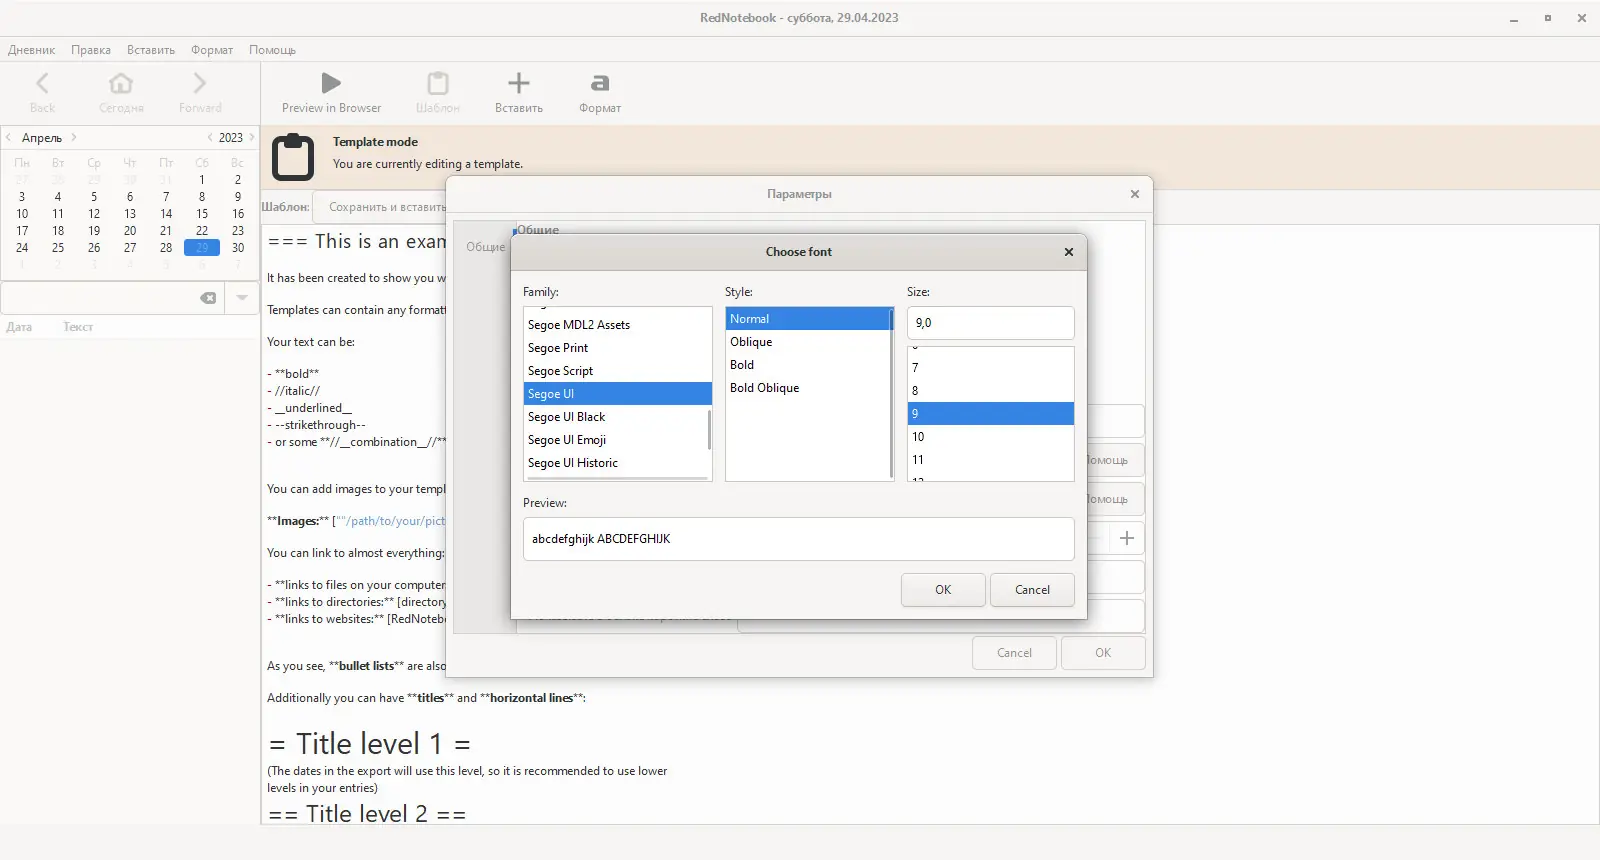Select April 29 in the calendar

pyautogui.click(x=202, y=248)
